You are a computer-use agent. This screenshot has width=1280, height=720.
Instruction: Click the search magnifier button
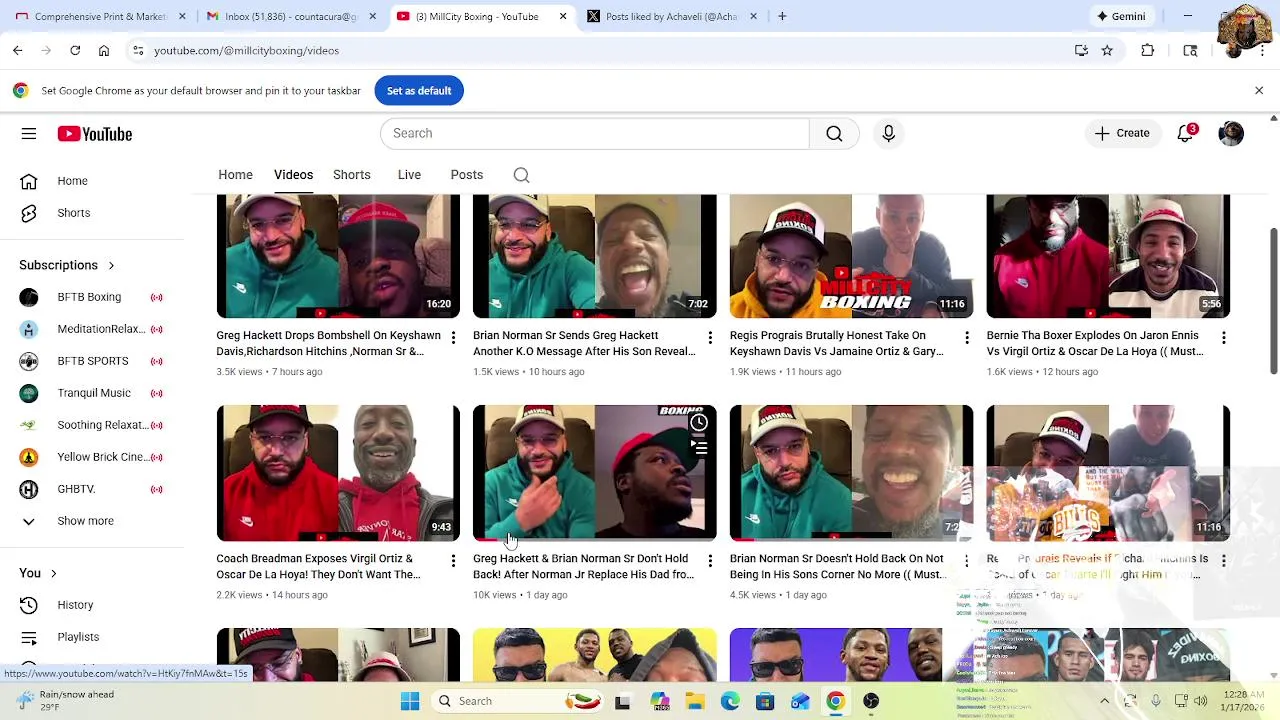[834, 133]
